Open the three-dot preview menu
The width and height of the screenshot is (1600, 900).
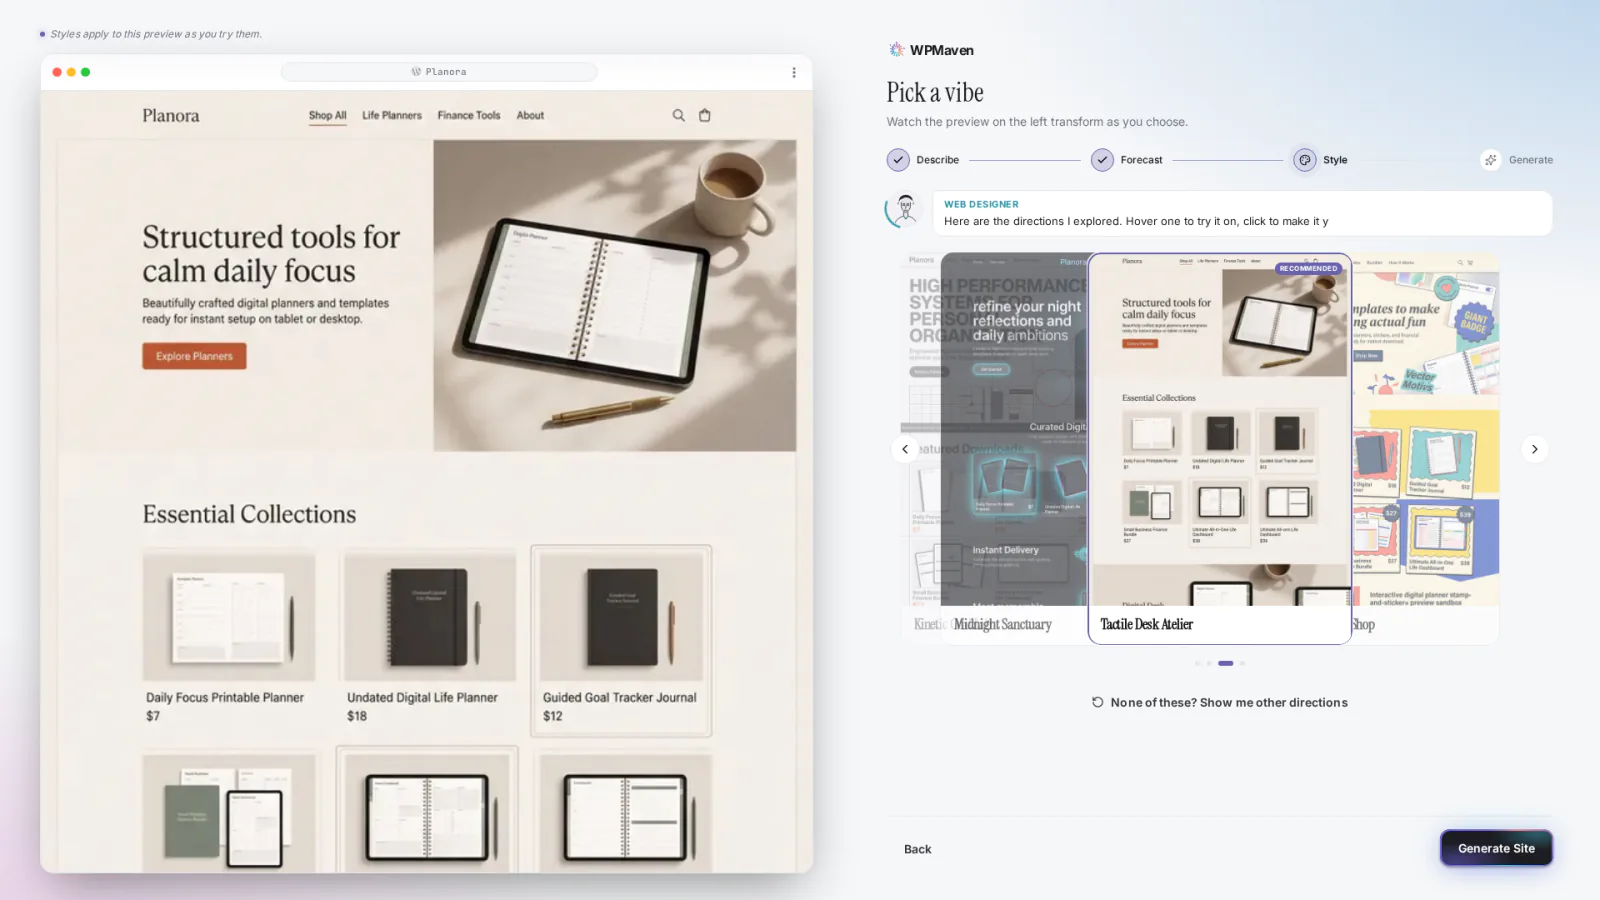click(x=794, y=72)
